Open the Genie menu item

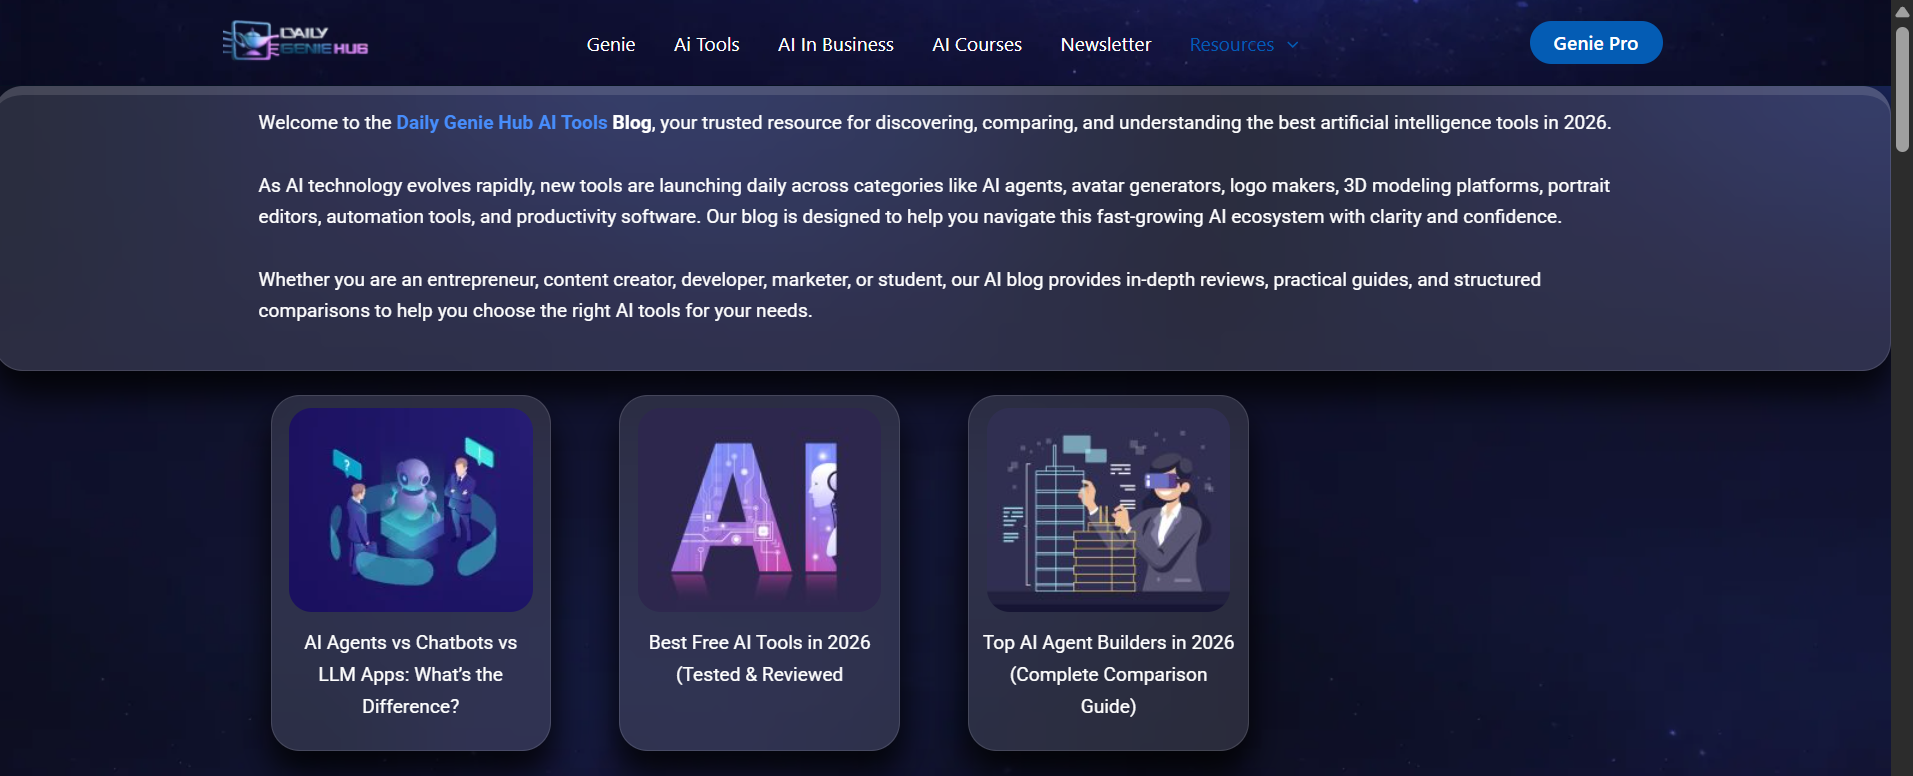[611, 44]
